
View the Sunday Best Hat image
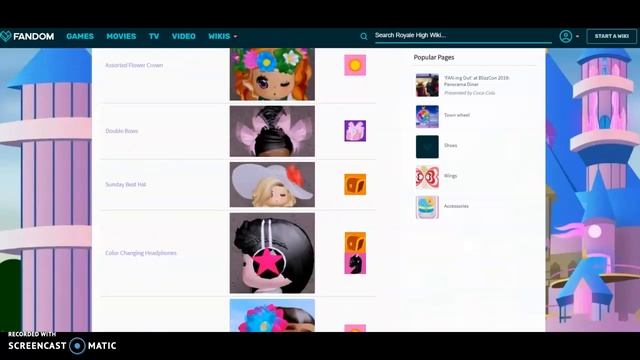point(272,184)
